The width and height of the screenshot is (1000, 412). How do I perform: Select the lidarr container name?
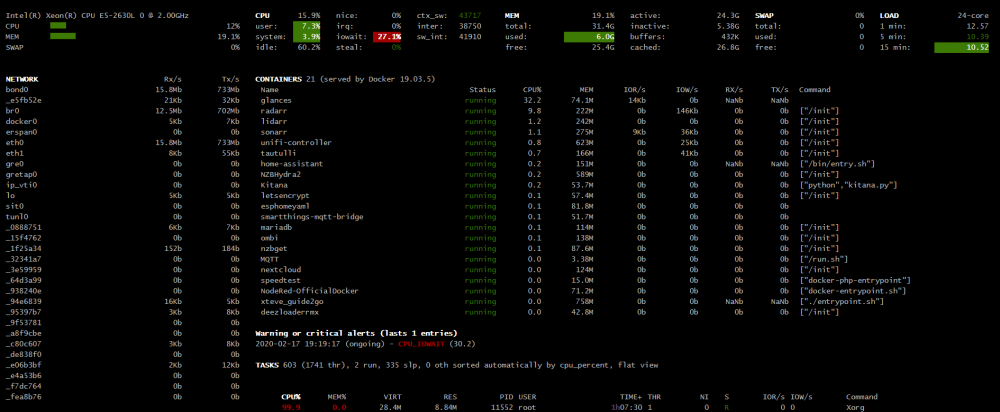click(x=274, y=121)
